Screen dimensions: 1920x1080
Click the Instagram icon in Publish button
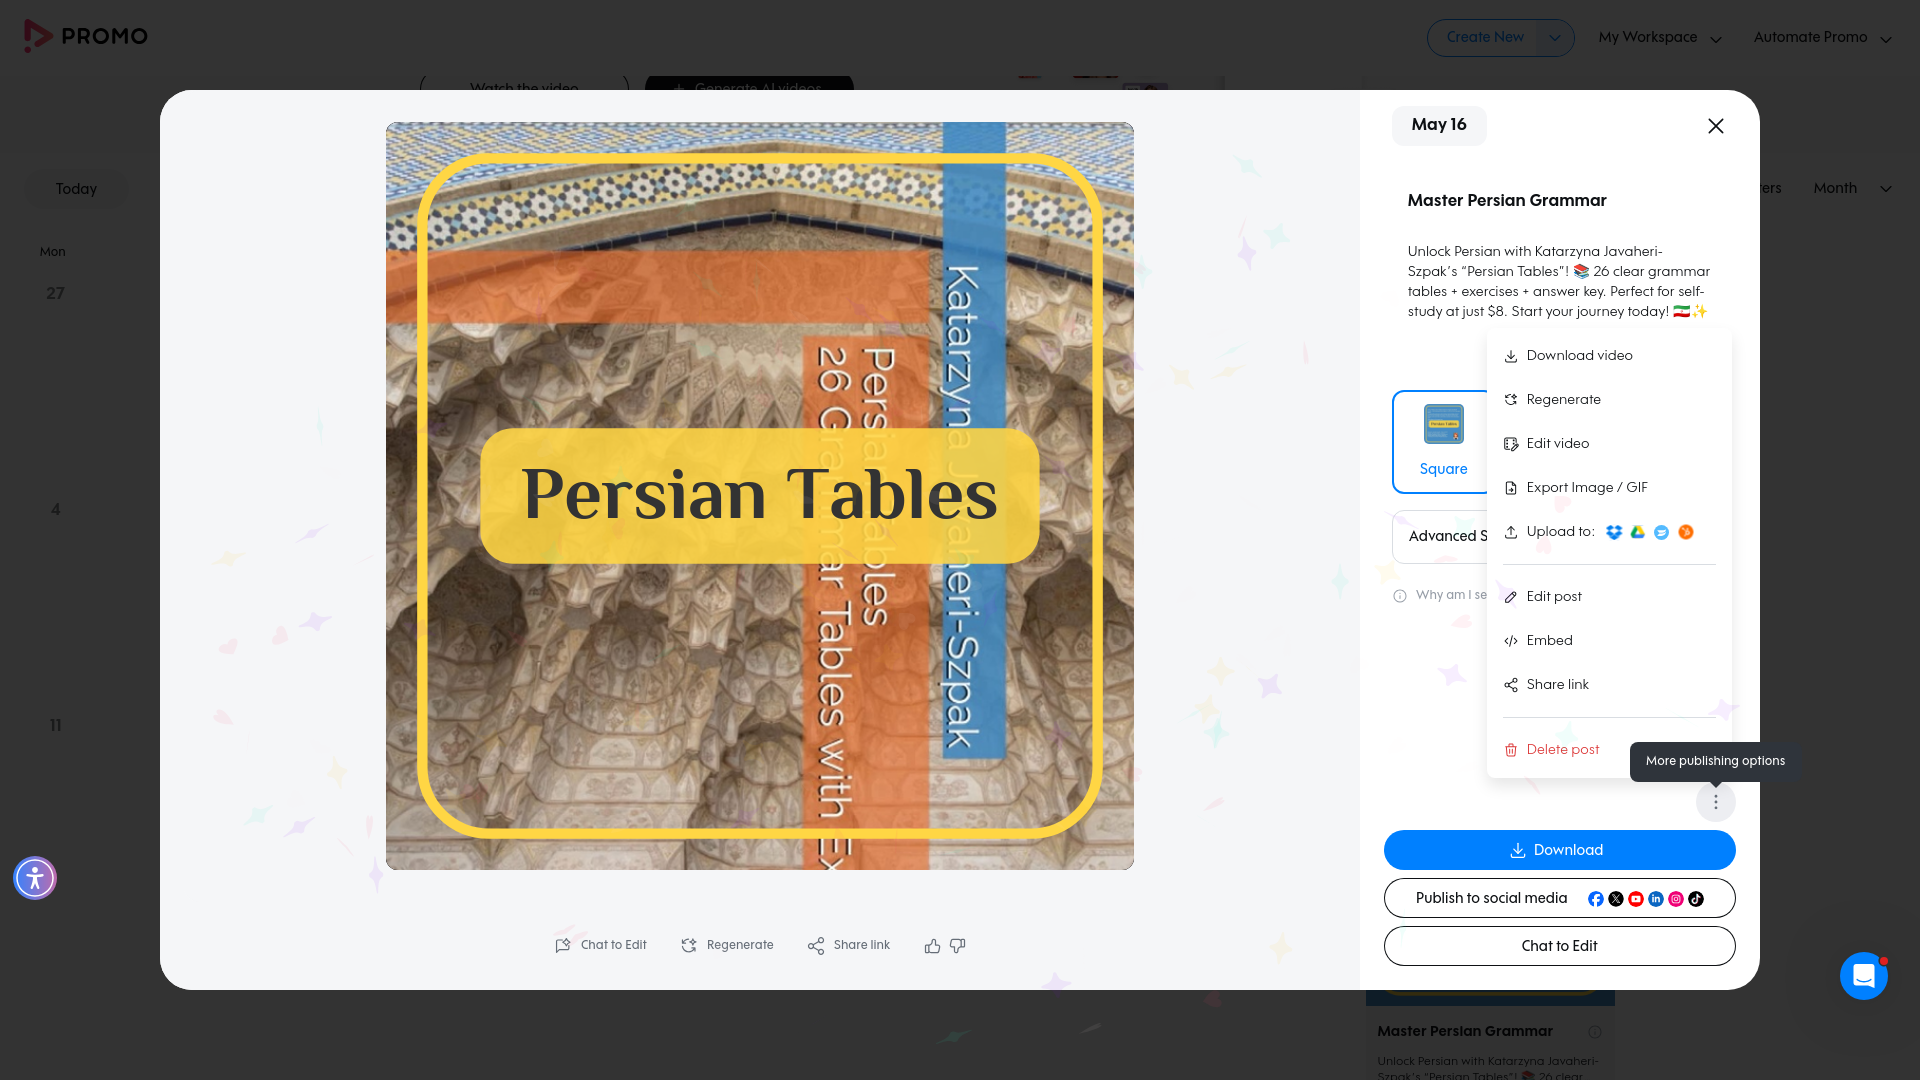(x=1676, y=899)
